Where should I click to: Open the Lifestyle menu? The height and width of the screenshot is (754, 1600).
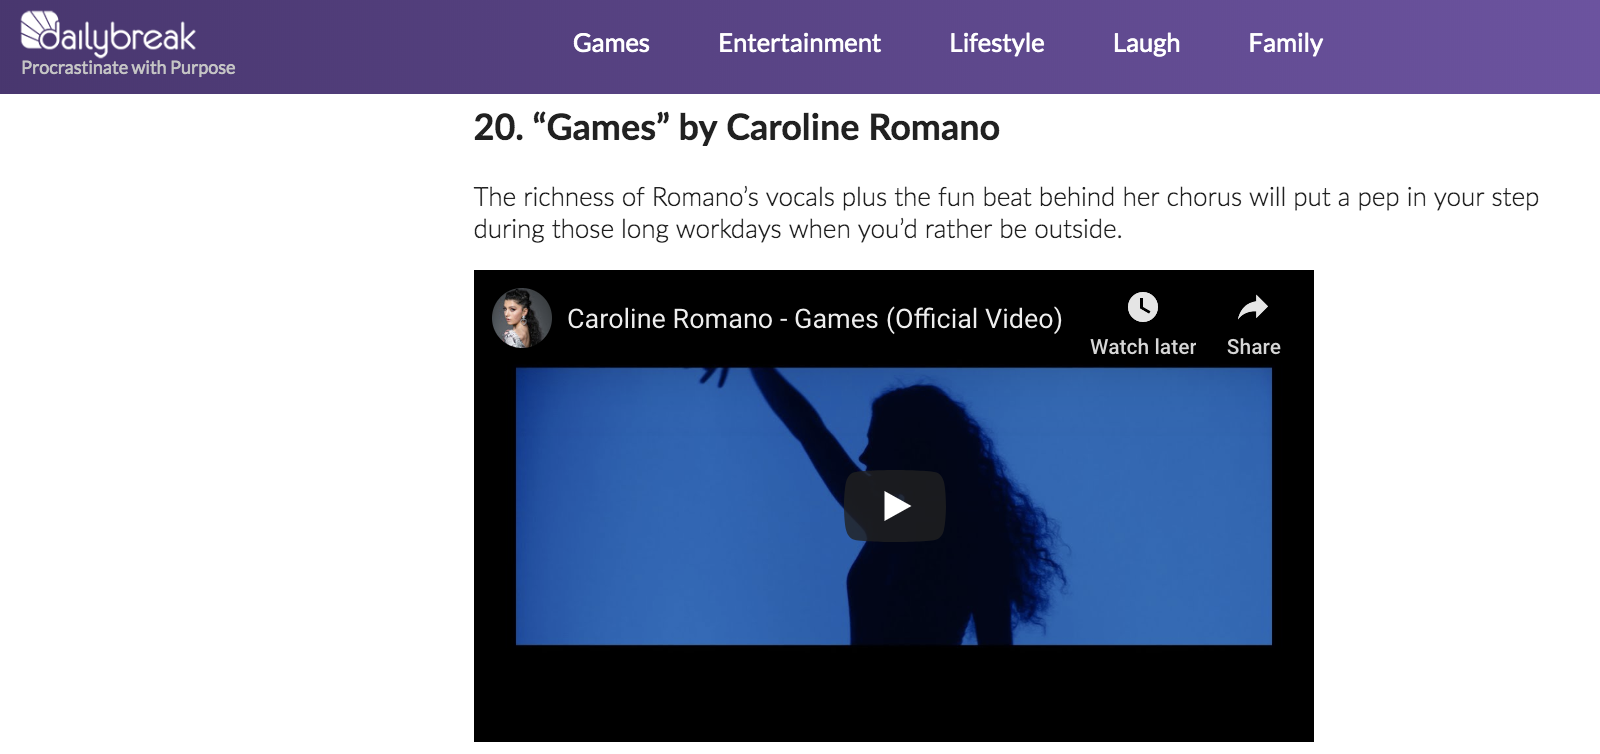[x=996, y=43]
